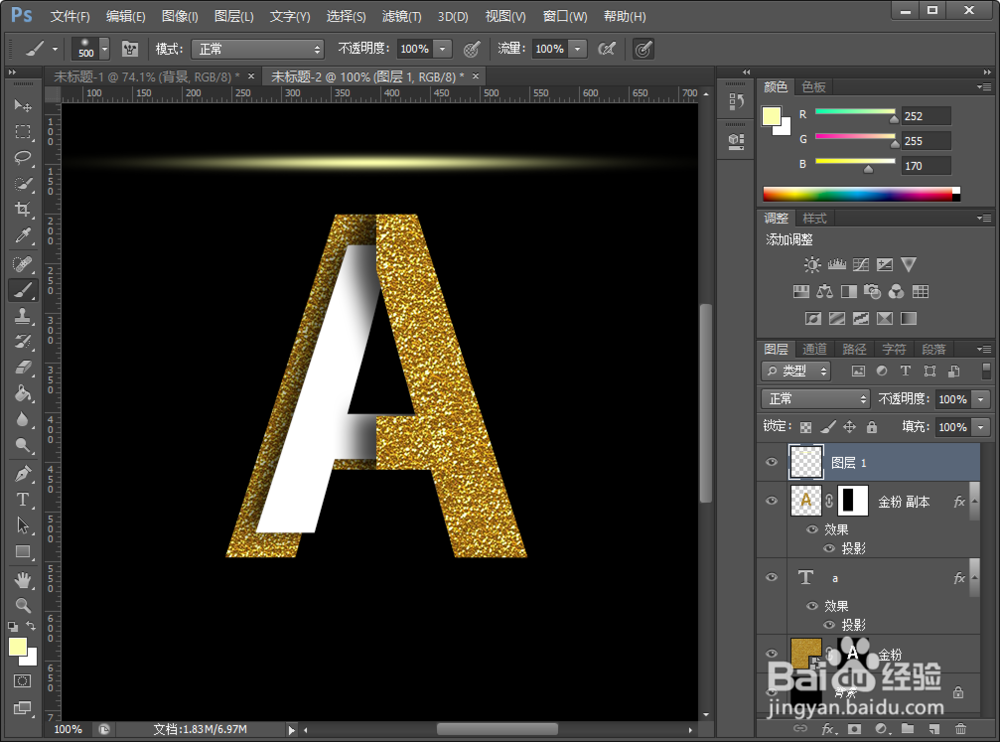This screenshot has width=1000, height=742.
Task: Toggle 效果 eye under 金粉 副本
Action: click(x=812, y=530)
